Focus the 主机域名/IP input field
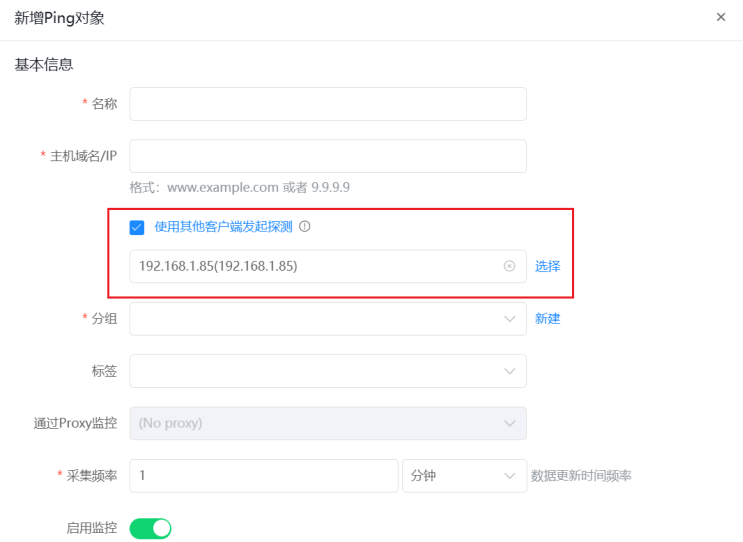Screen dimensions: 743x542 click(x=328, y=156)
